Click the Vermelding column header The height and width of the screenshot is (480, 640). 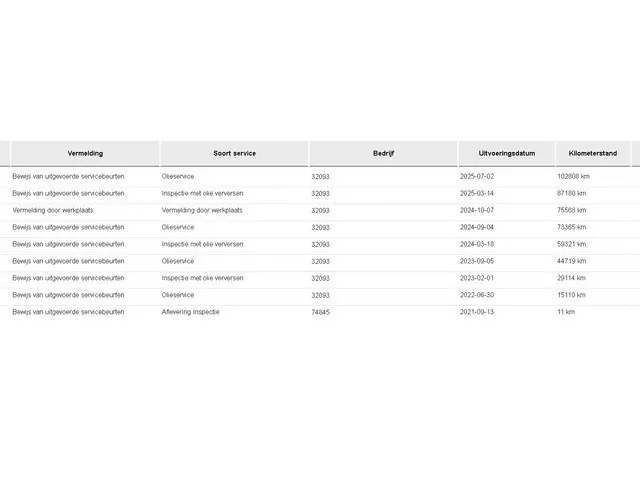point(85,153)
